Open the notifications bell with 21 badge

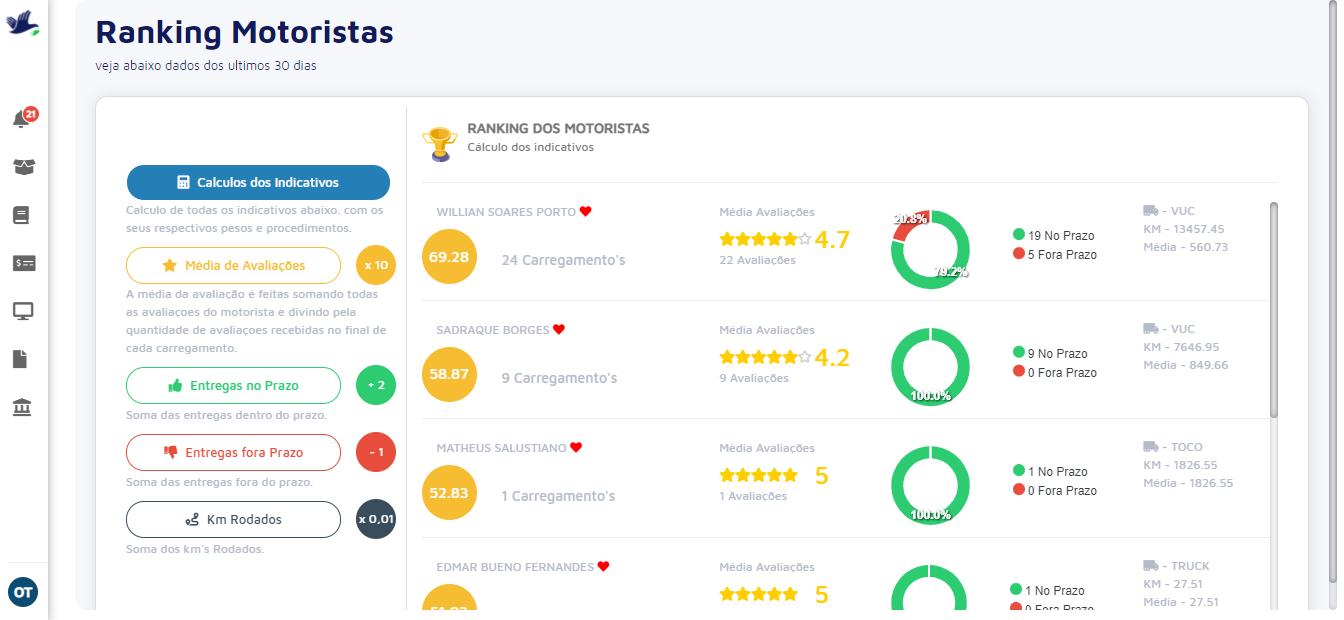(x=23, y=119)
